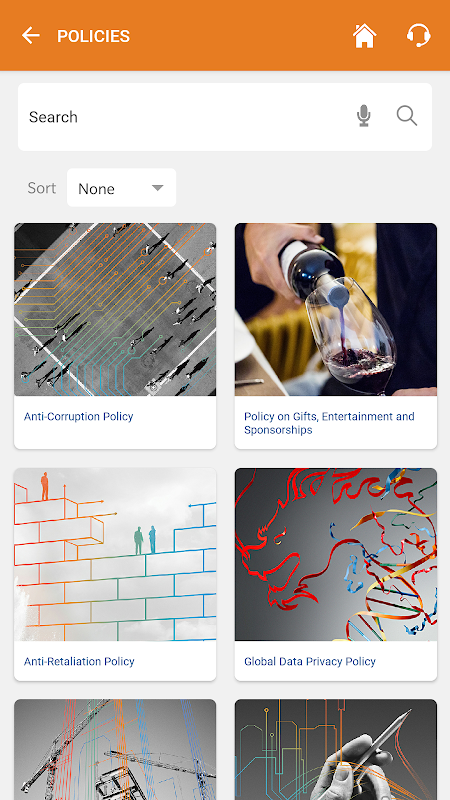
Task: Tap the back arrow in header
Action: [x=31, y=36]
